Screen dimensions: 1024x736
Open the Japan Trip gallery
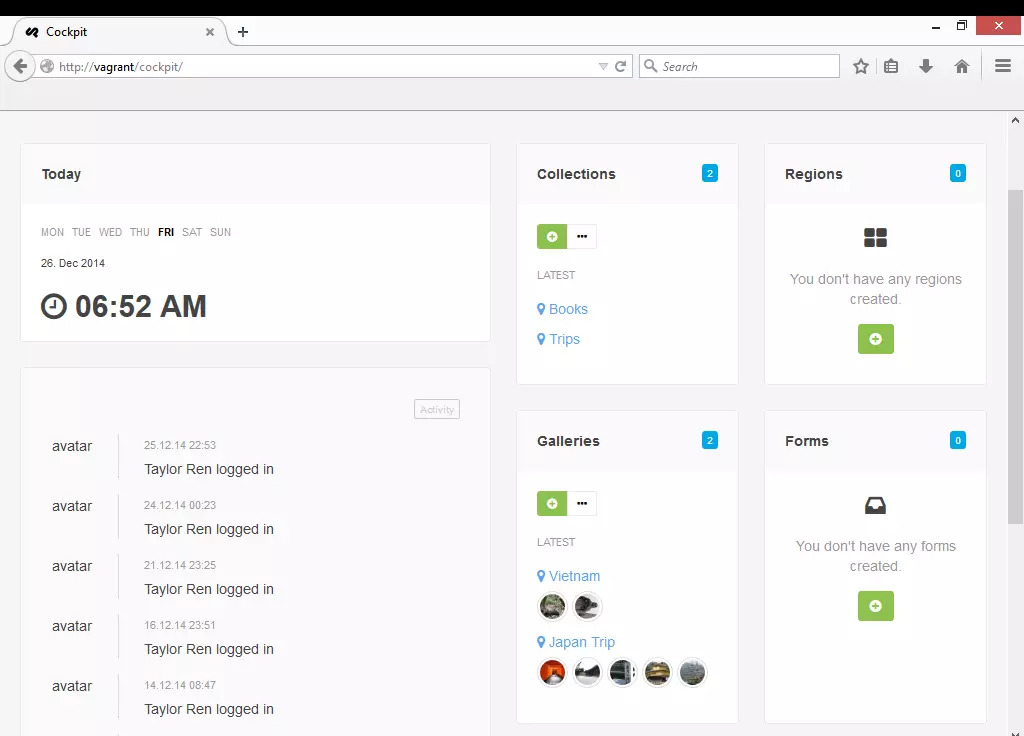click(581, 641)
